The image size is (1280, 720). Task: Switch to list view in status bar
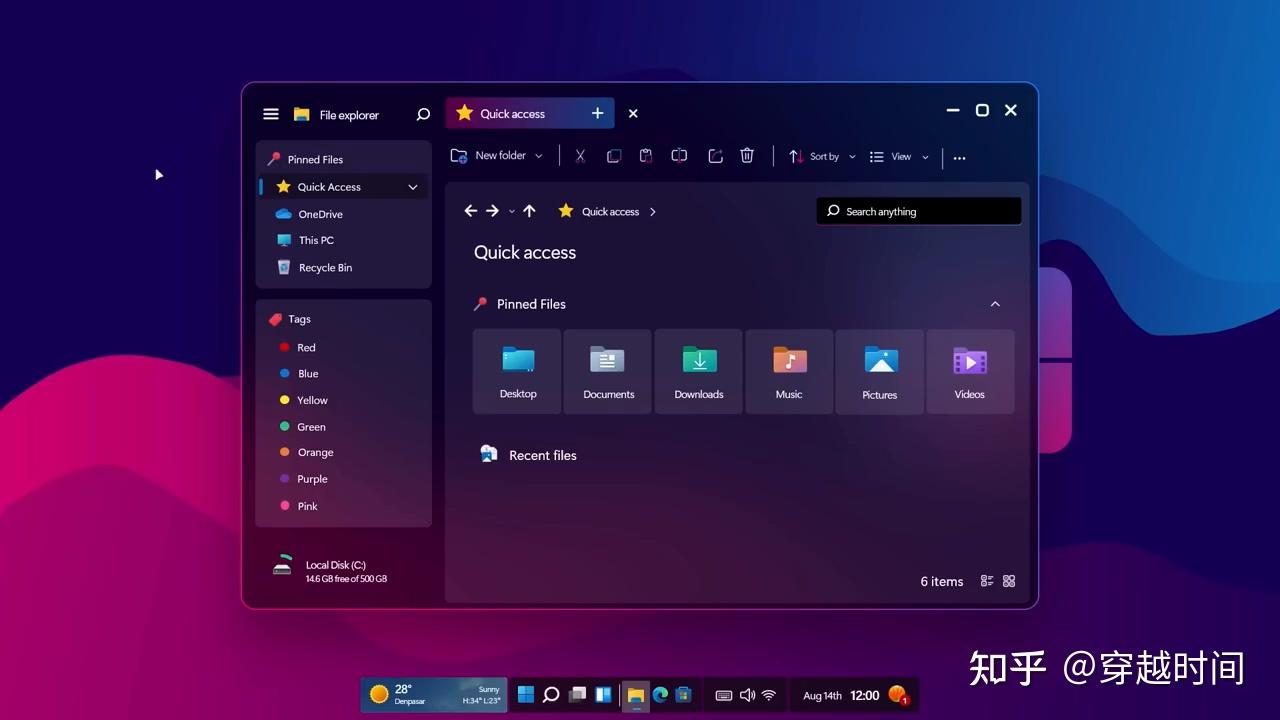[986, 580]
